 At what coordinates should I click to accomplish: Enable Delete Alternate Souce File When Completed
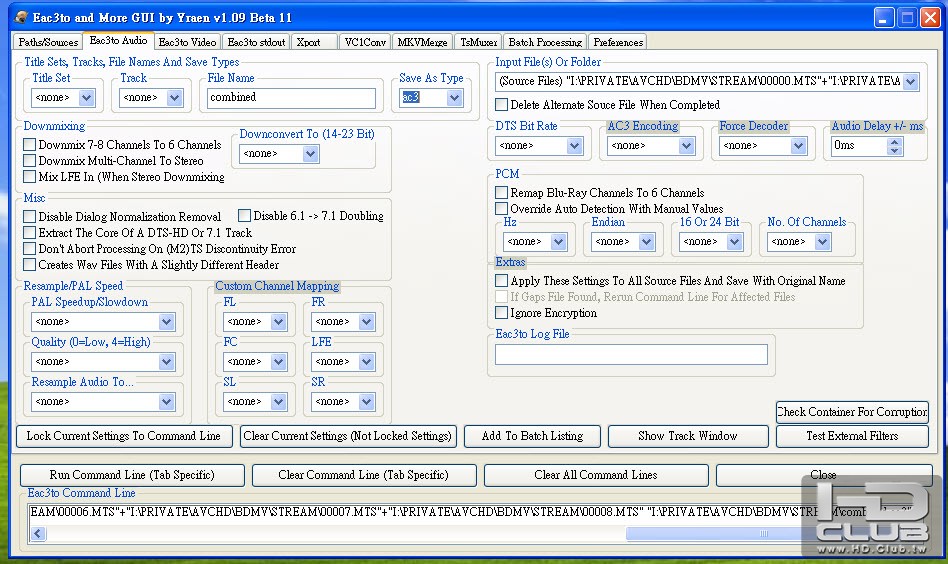501,105
